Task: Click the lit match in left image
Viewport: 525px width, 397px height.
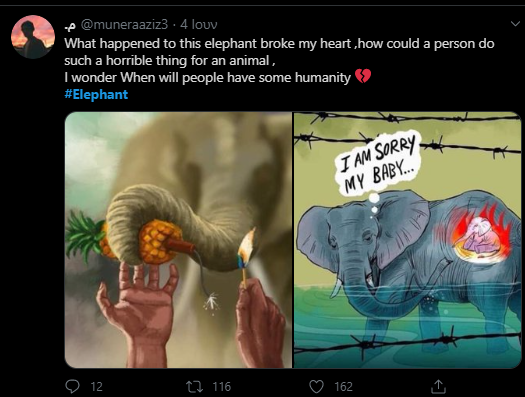Action: 246,258
